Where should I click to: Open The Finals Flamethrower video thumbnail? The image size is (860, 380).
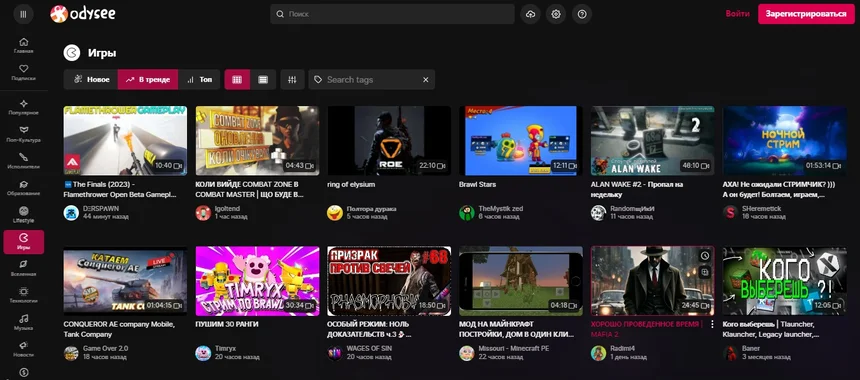click(x=125, y=140)
